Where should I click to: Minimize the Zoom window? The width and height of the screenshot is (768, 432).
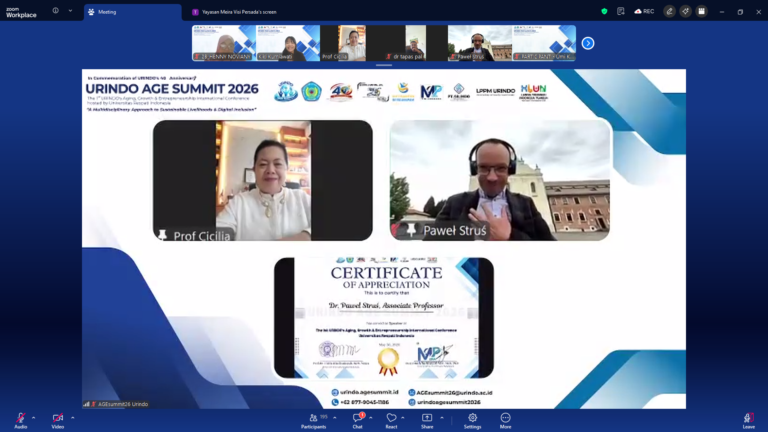[x=721, y=12]
